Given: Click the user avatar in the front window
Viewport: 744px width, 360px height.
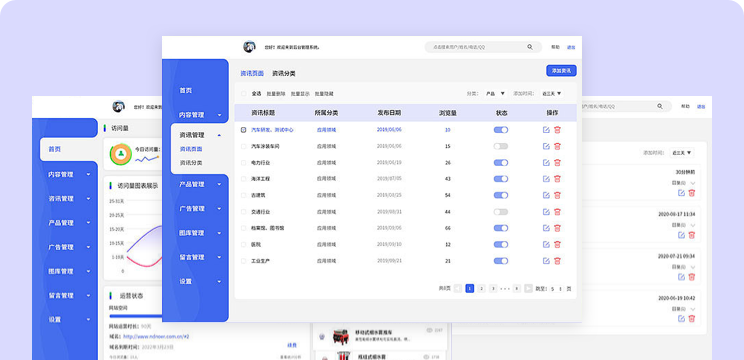Looking at the screenshot, I should tap(249, 46).
